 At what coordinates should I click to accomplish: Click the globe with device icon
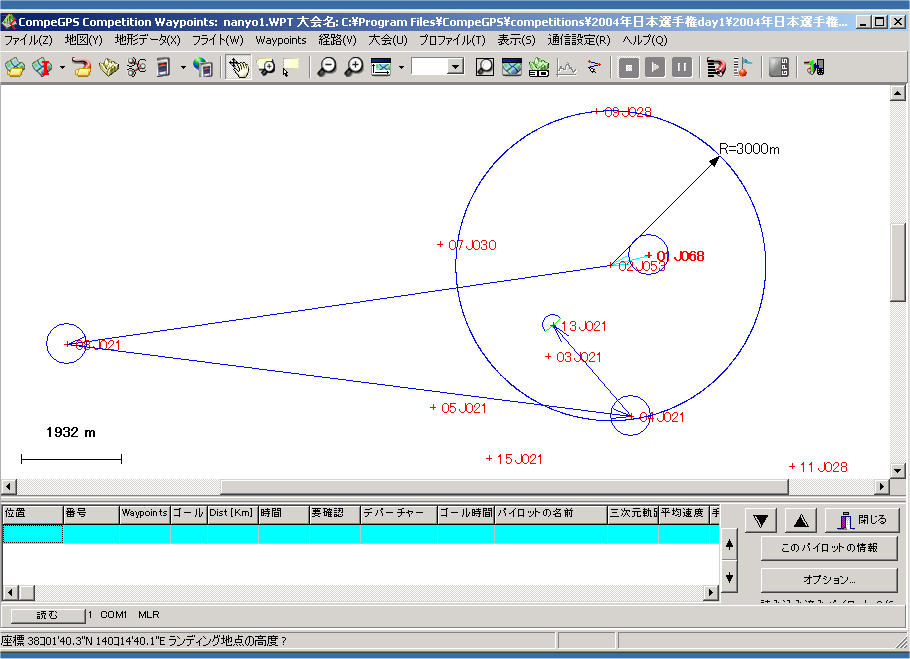203,67
